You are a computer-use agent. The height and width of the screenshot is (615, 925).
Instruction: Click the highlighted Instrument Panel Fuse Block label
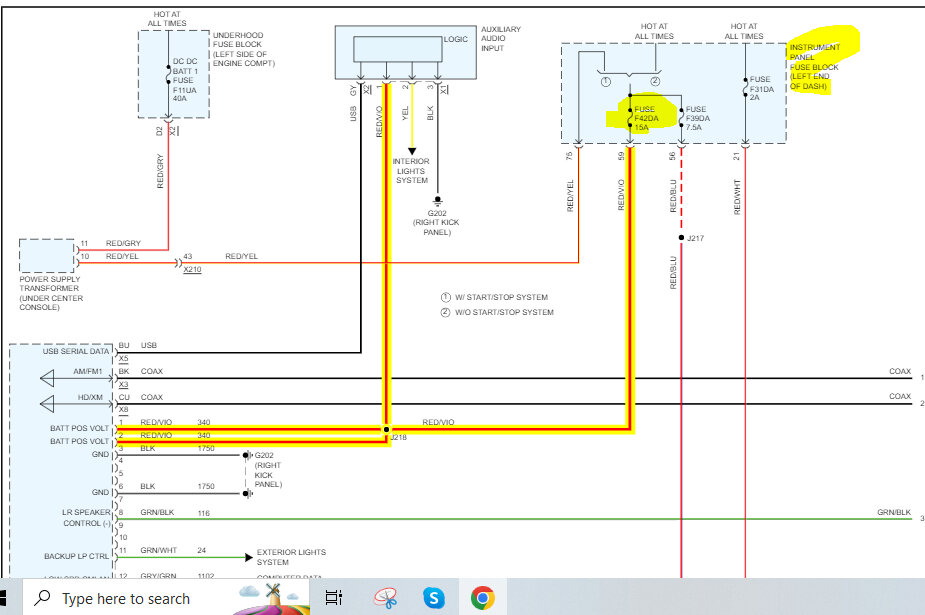(815, 66)
